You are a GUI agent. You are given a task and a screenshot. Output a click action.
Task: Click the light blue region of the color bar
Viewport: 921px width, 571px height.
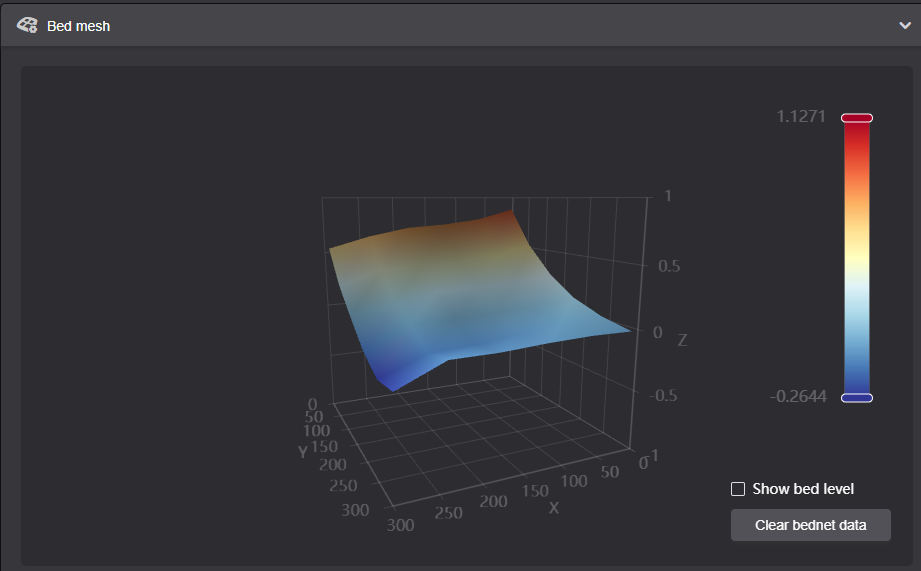pos(857,310)
